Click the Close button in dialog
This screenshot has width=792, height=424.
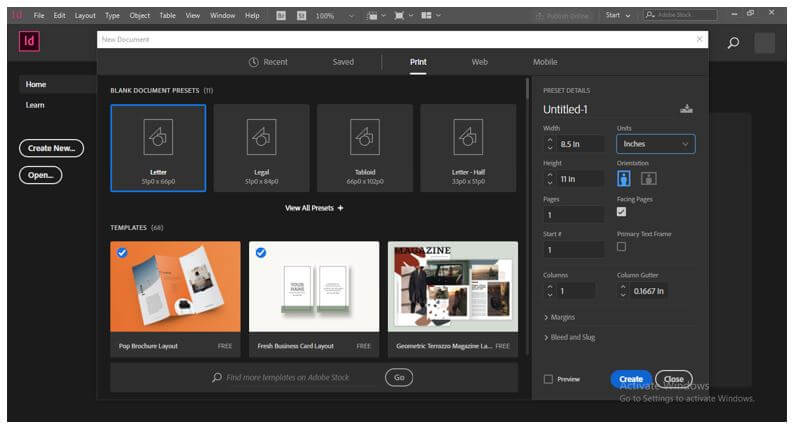coord(674,379)
